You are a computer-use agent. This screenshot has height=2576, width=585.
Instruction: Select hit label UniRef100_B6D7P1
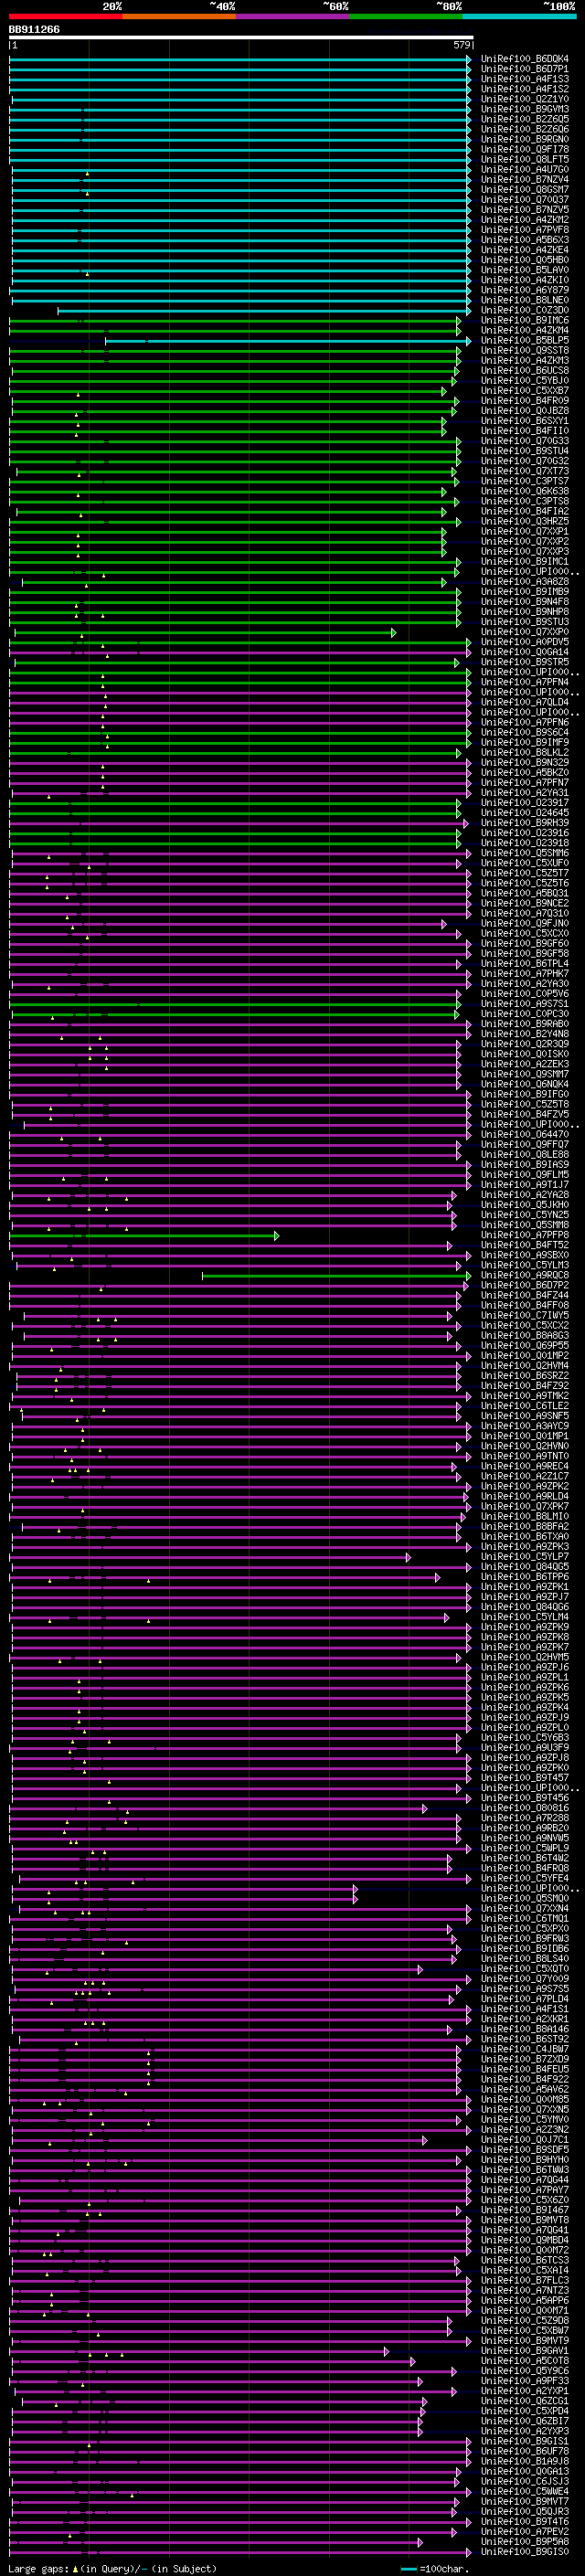point(525,69)
